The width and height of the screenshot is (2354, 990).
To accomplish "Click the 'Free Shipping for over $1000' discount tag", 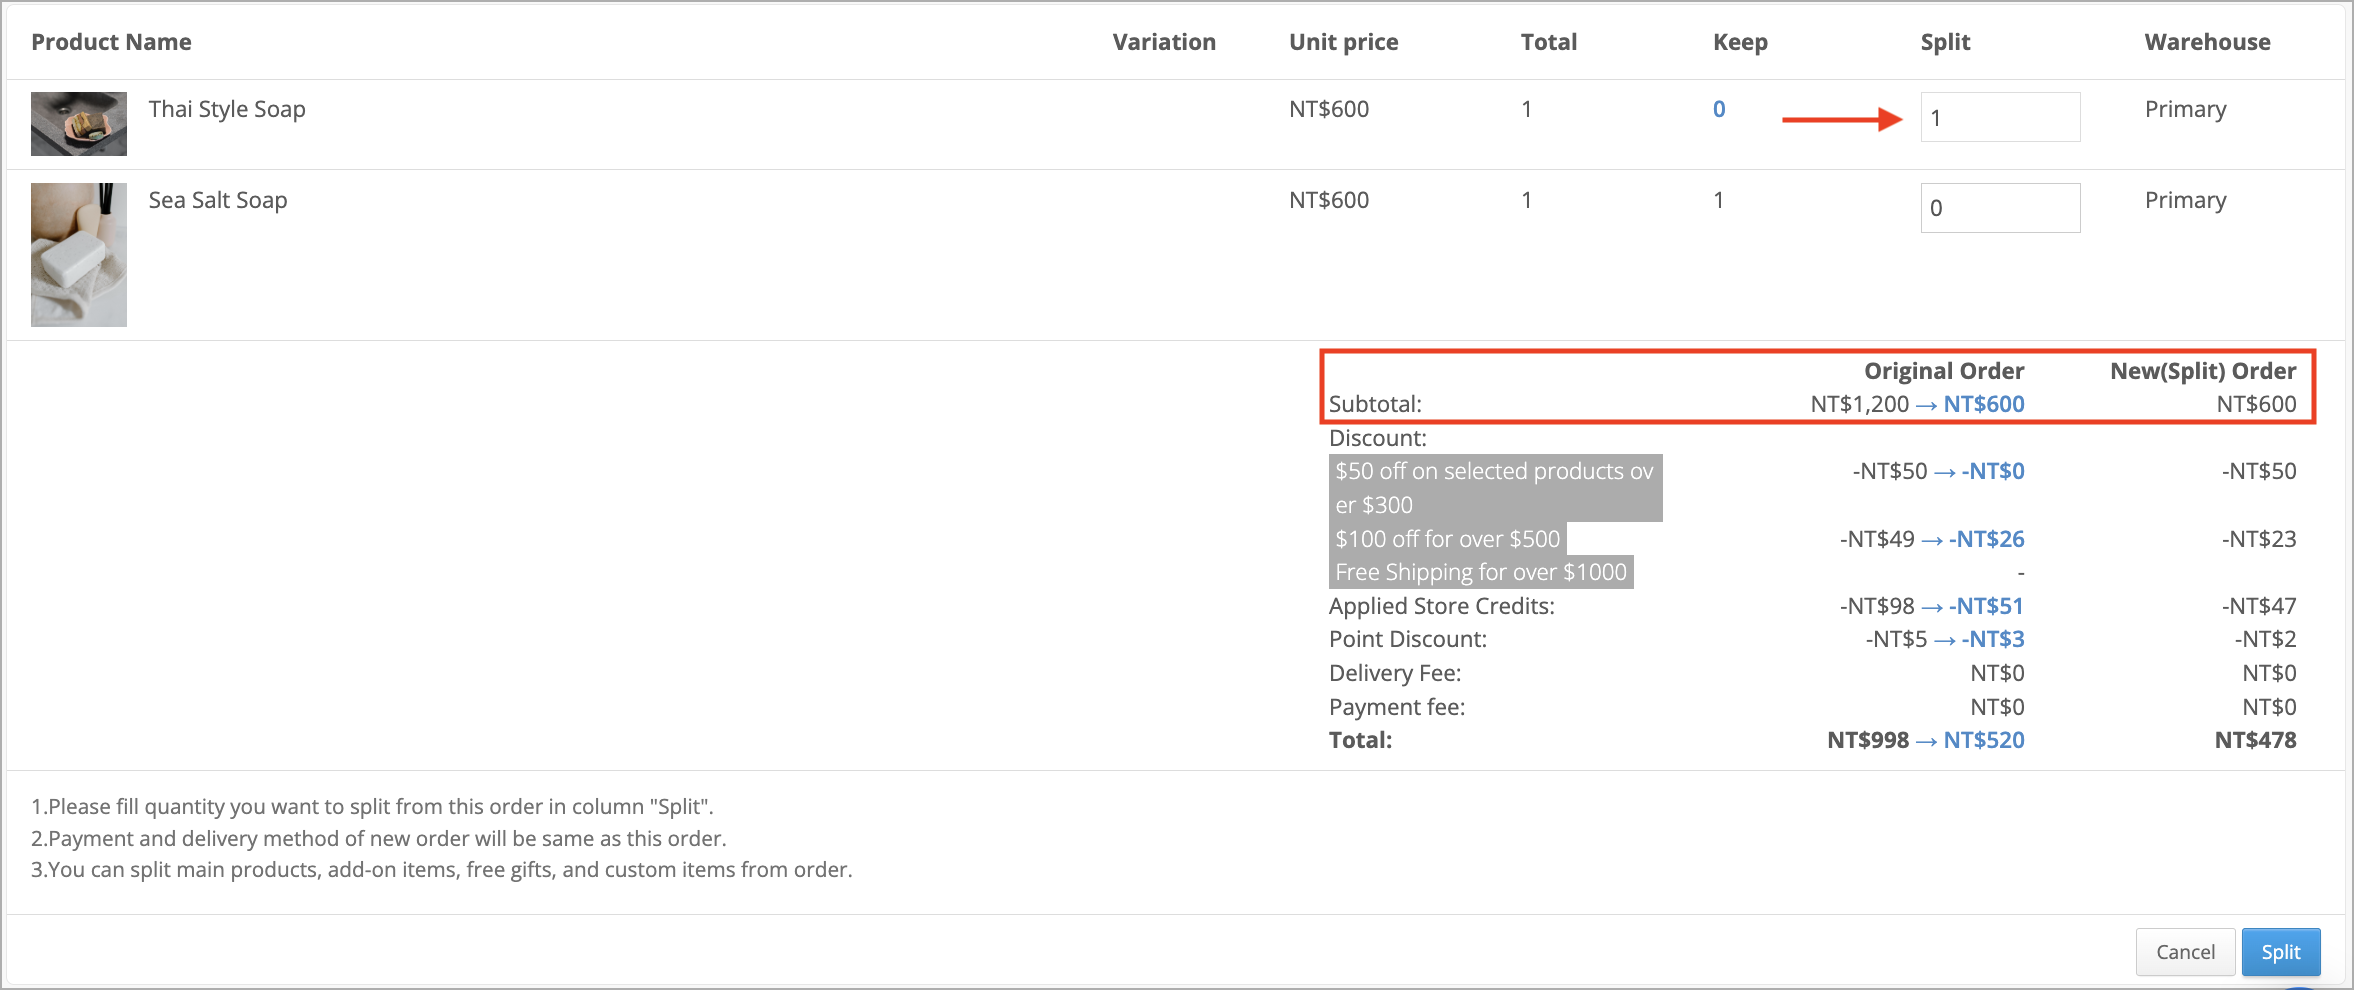I will tap(1481, 572).
